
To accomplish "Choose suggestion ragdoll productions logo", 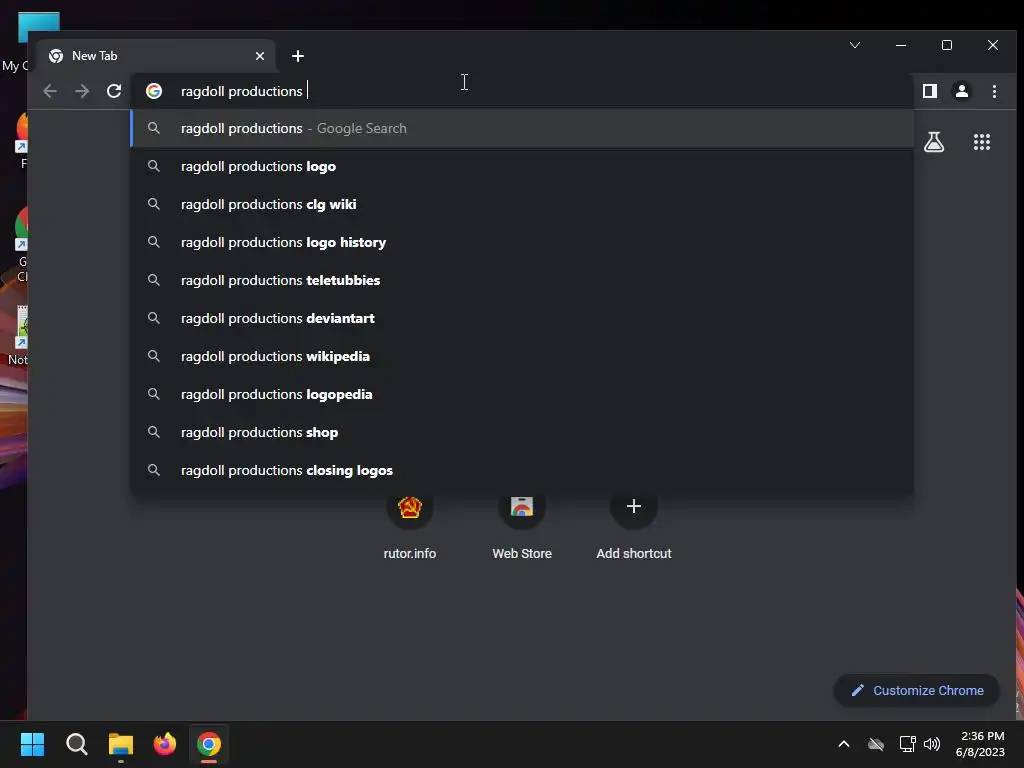I will (x=522, y=167).
